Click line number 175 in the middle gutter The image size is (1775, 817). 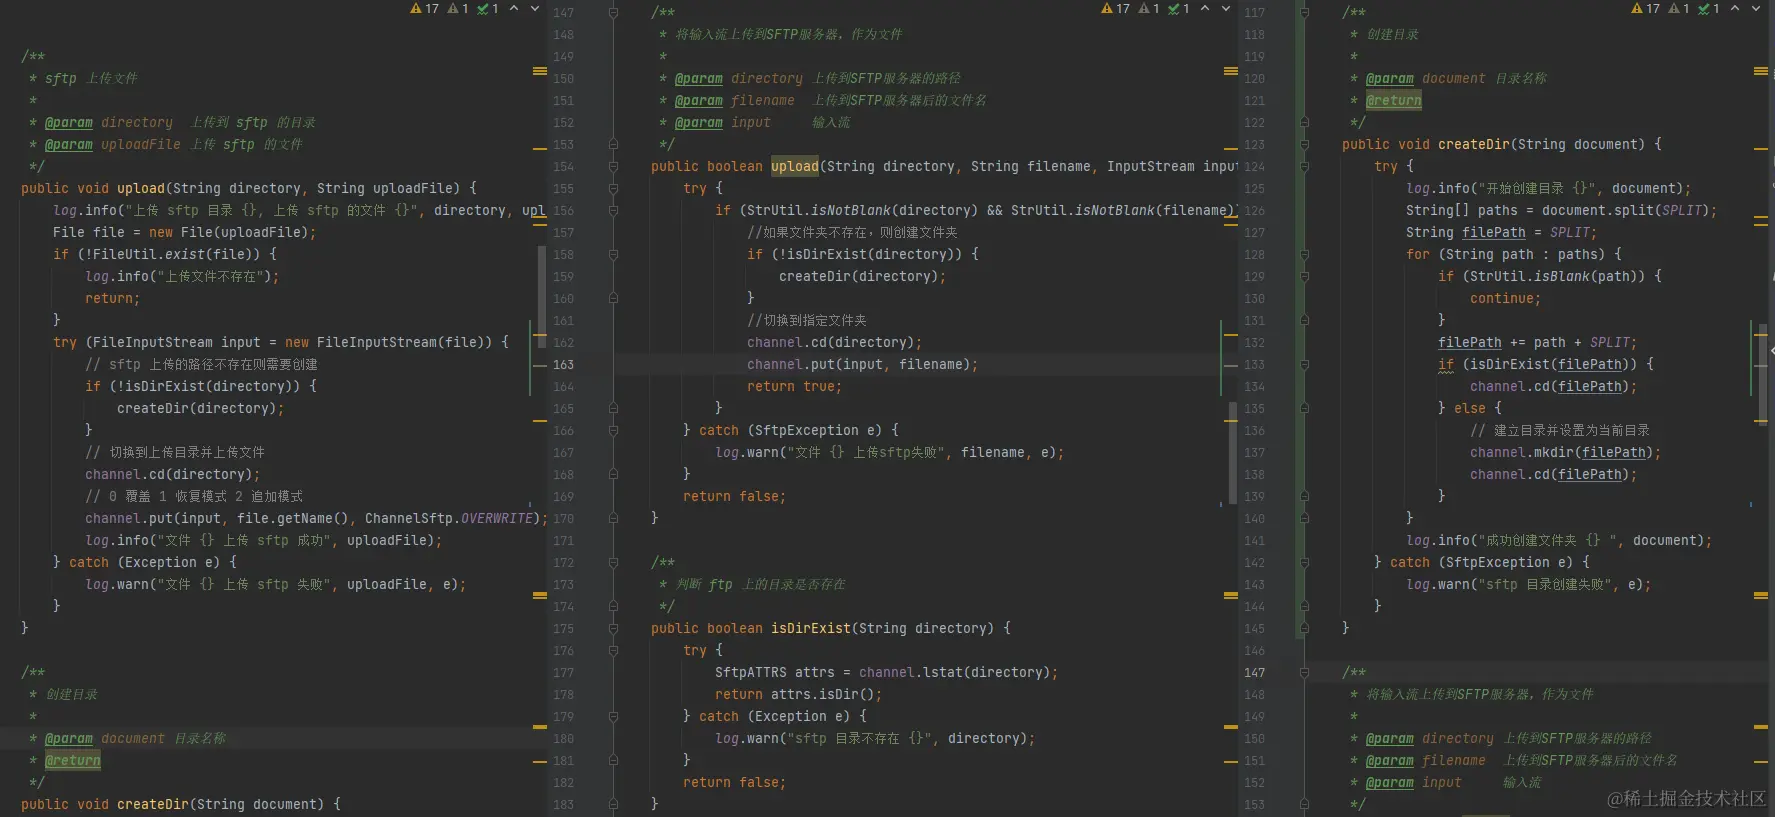[x=563, y=629]
